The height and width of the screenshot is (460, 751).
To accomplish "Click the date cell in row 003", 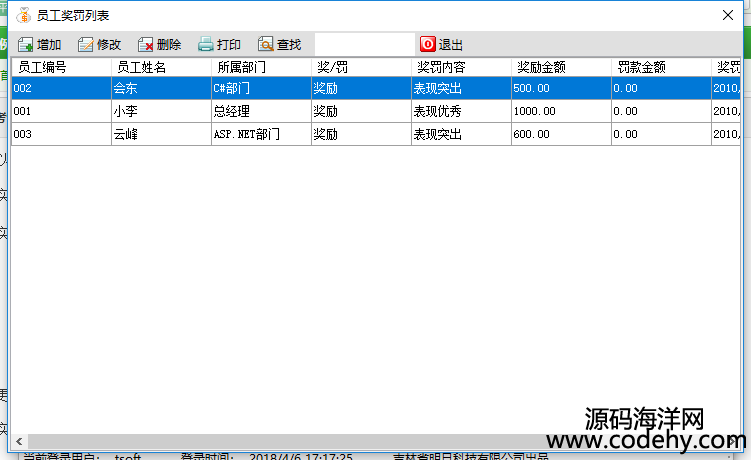I will click(726, 134).
